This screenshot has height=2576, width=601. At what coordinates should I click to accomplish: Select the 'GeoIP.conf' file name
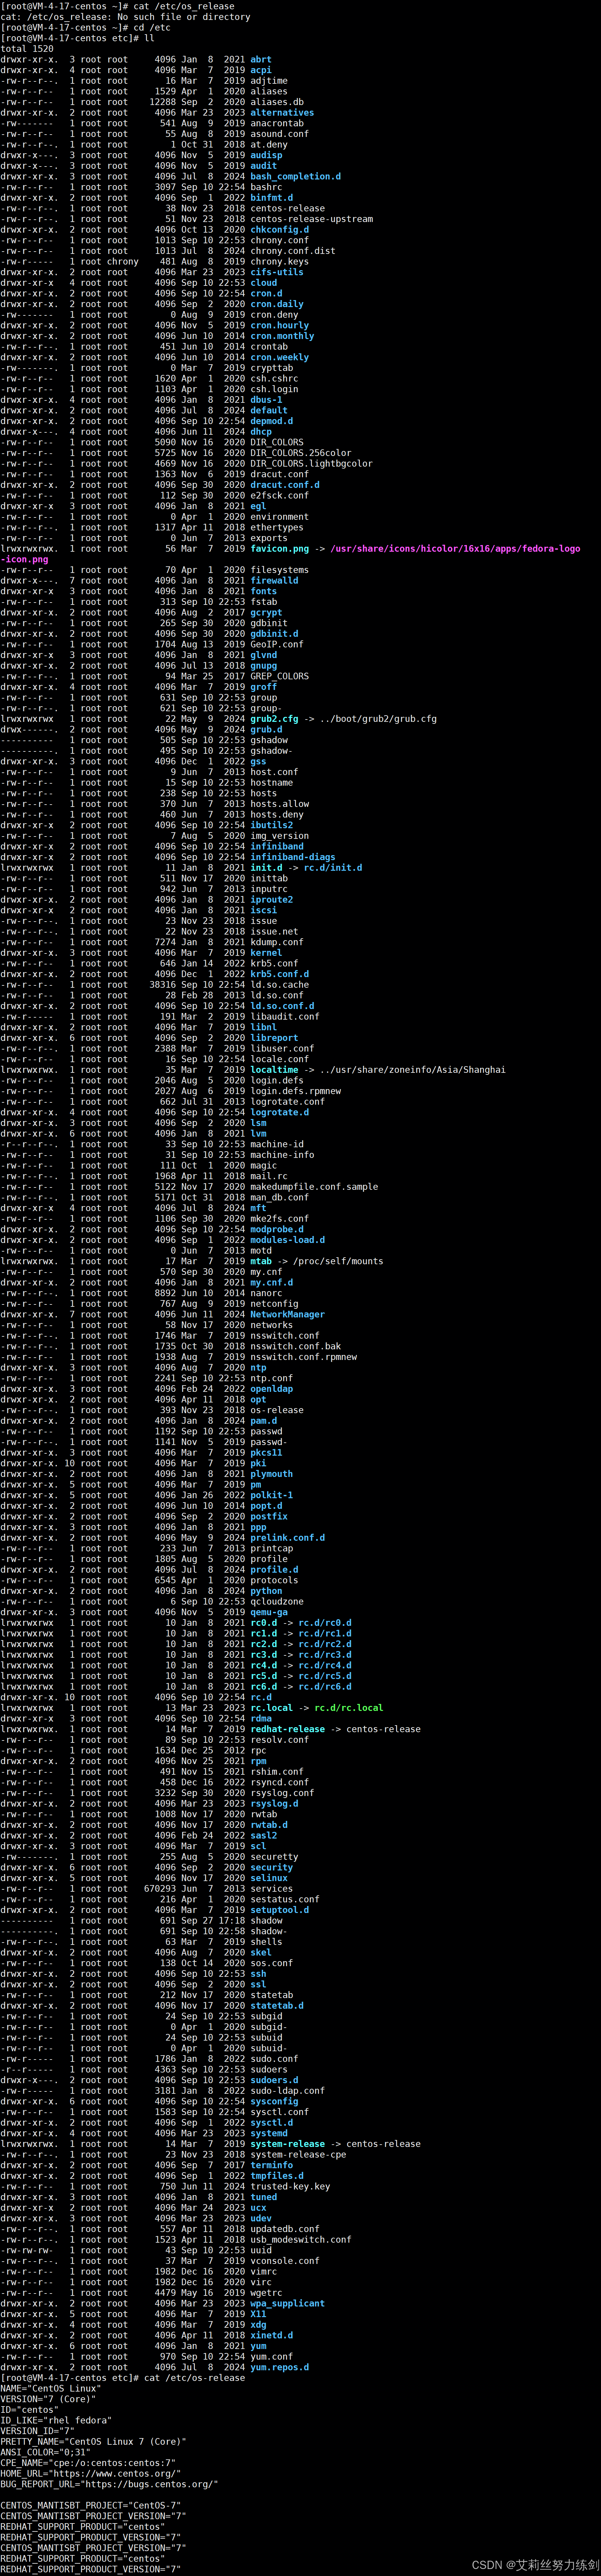coord(277,644)
